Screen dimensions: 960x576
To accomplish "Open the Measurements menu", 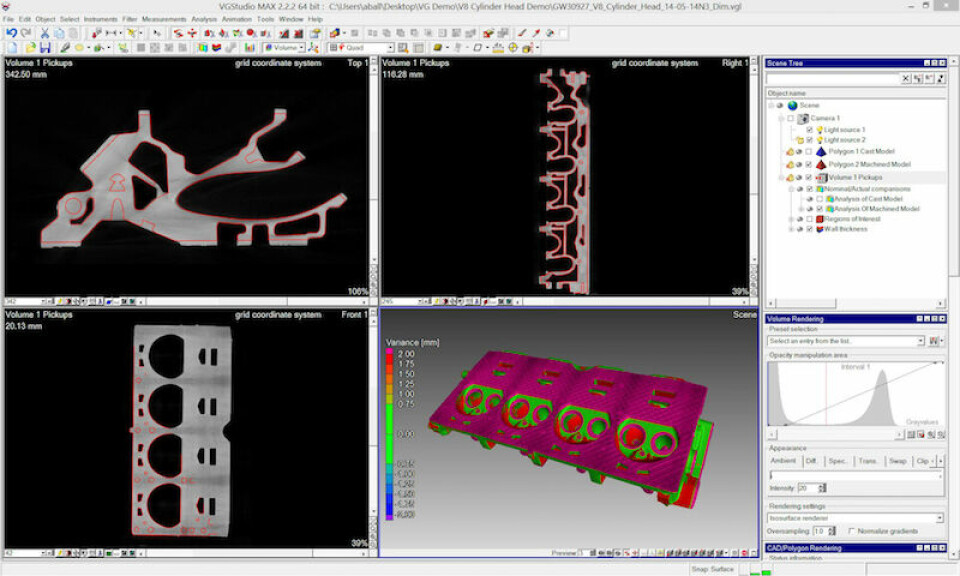I will click(x=163, y=19).
